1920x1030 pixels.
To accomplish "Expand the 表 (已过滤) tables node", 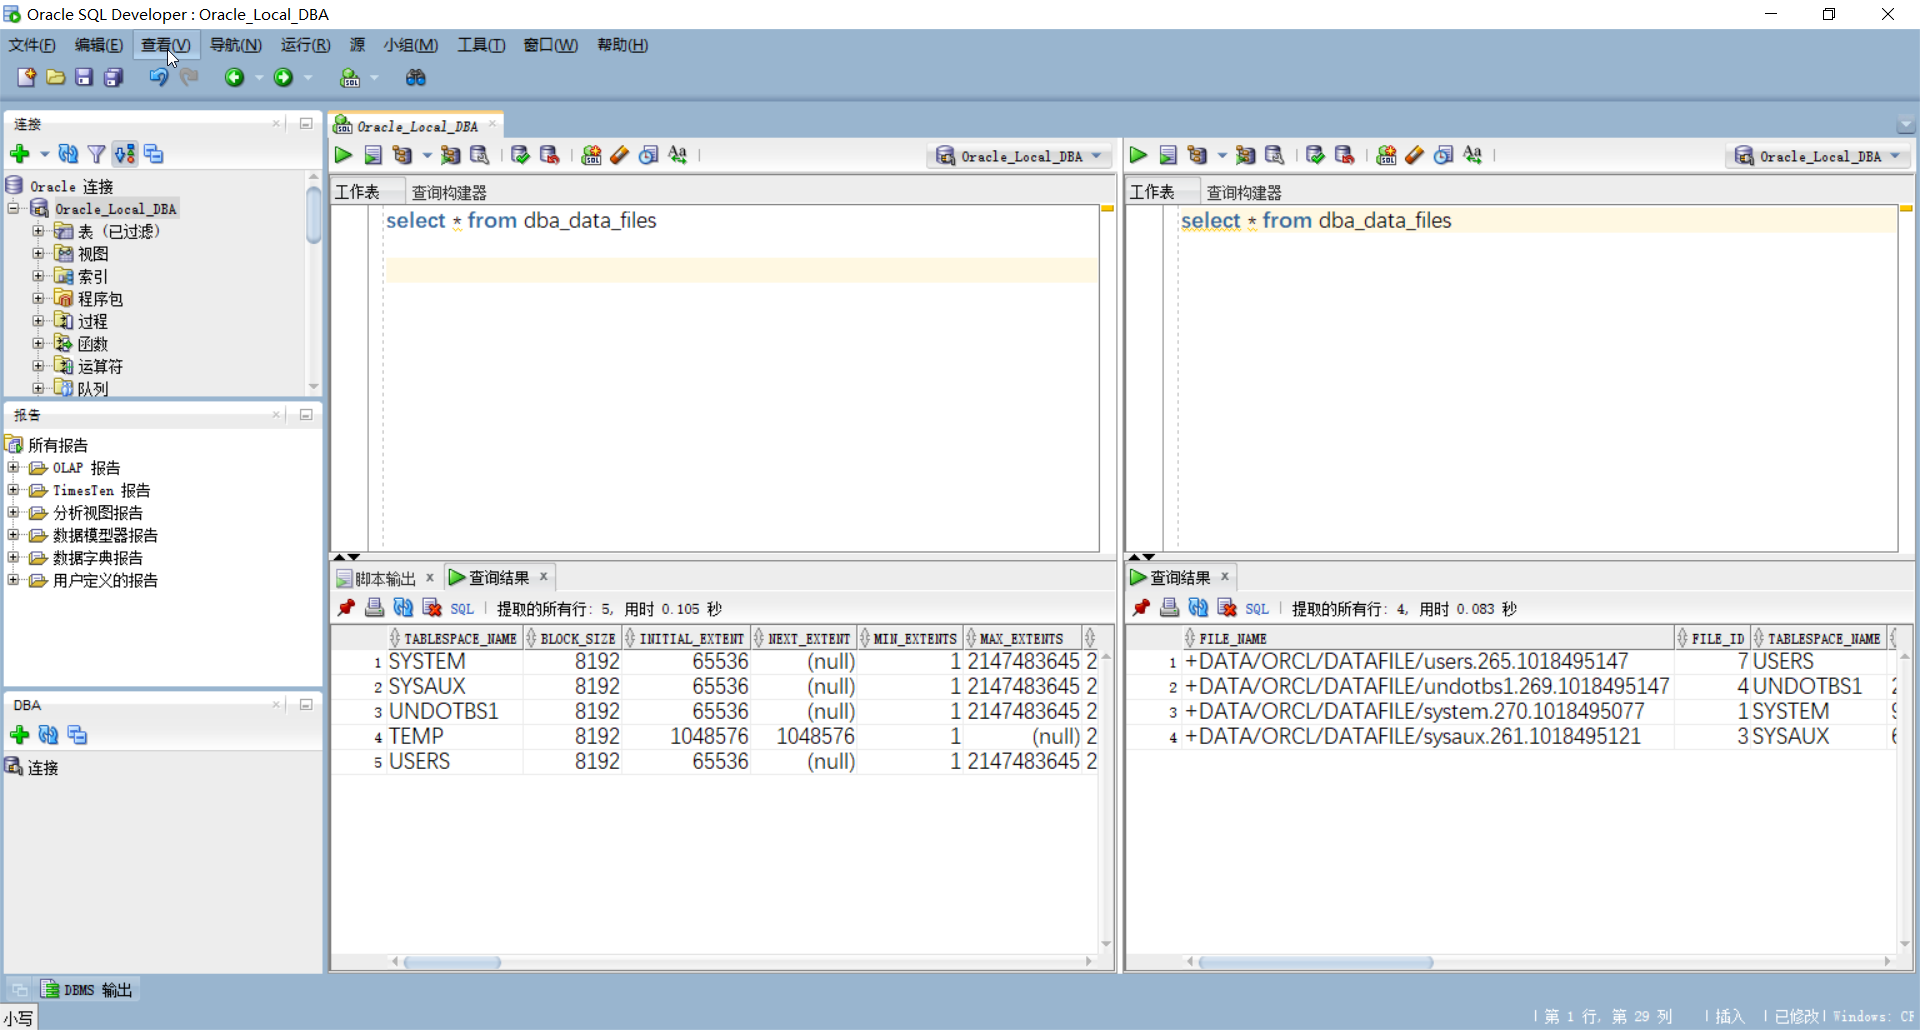I will coord(38,231).
